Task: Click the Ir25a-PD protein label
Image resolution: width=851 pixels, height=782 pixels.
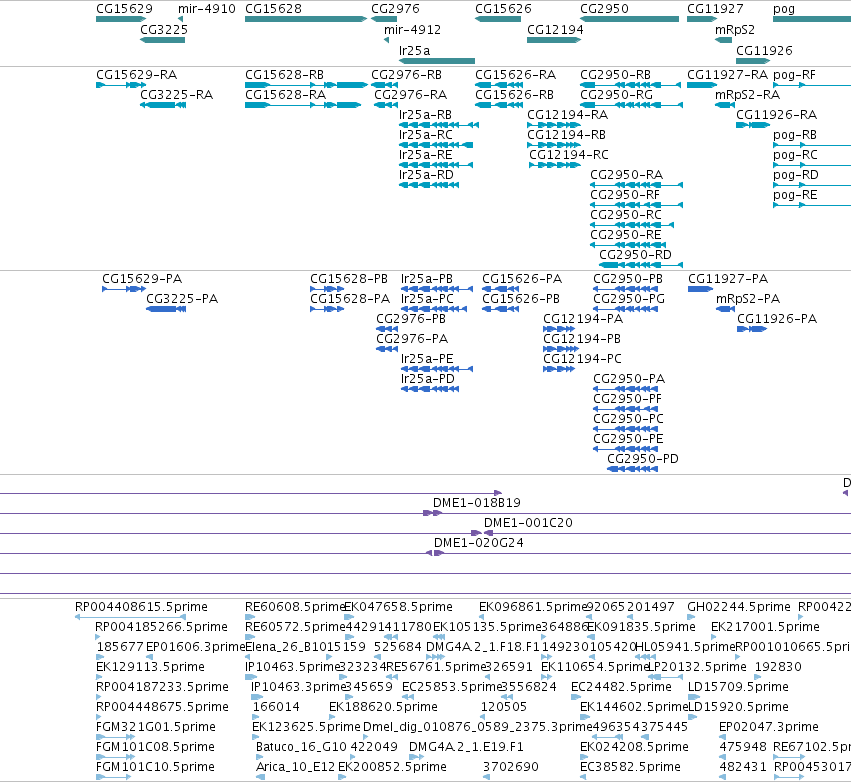Action: (x=428, y=378)
